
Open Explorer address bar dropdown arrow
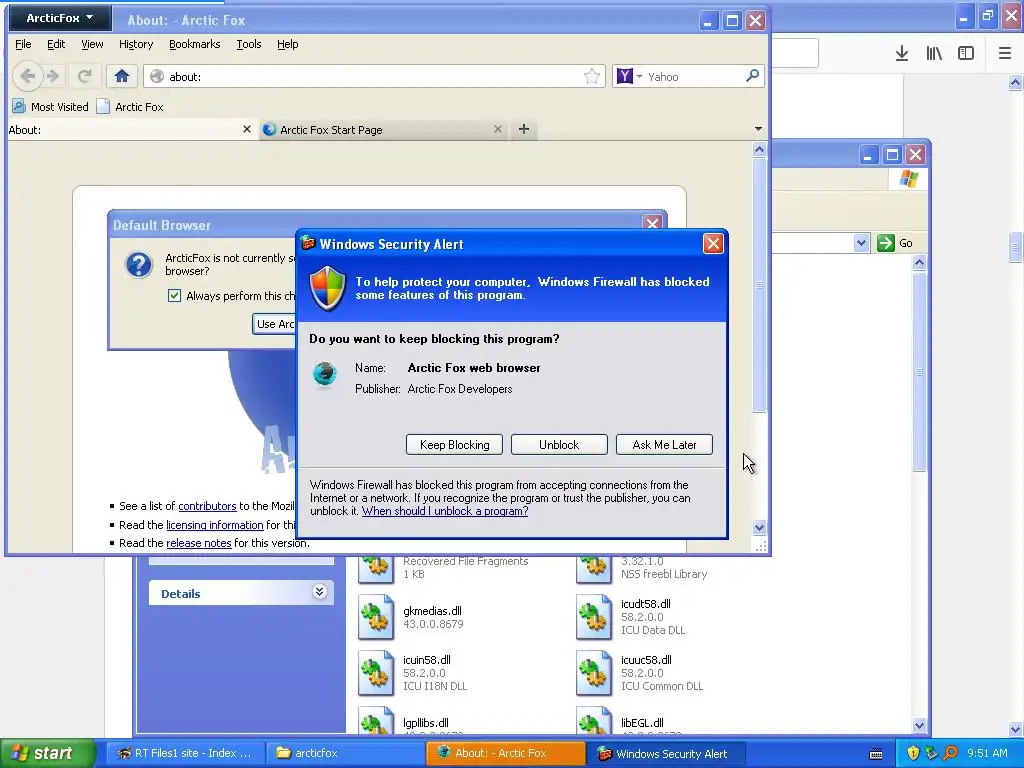point(861,243)
